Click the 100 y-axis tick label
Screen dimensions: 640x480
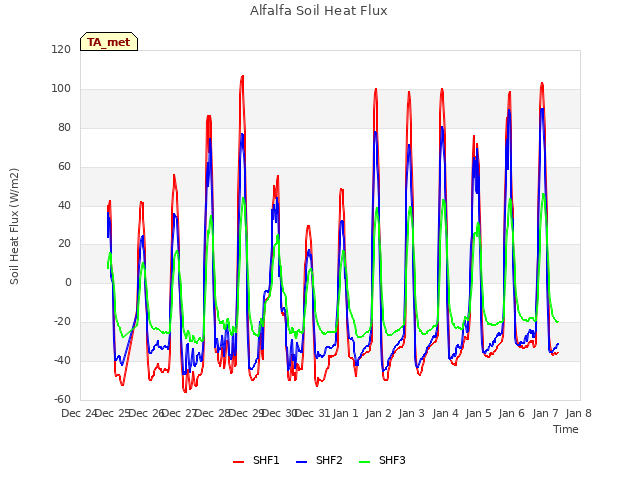pyautogui.click(x=61, y=88)
